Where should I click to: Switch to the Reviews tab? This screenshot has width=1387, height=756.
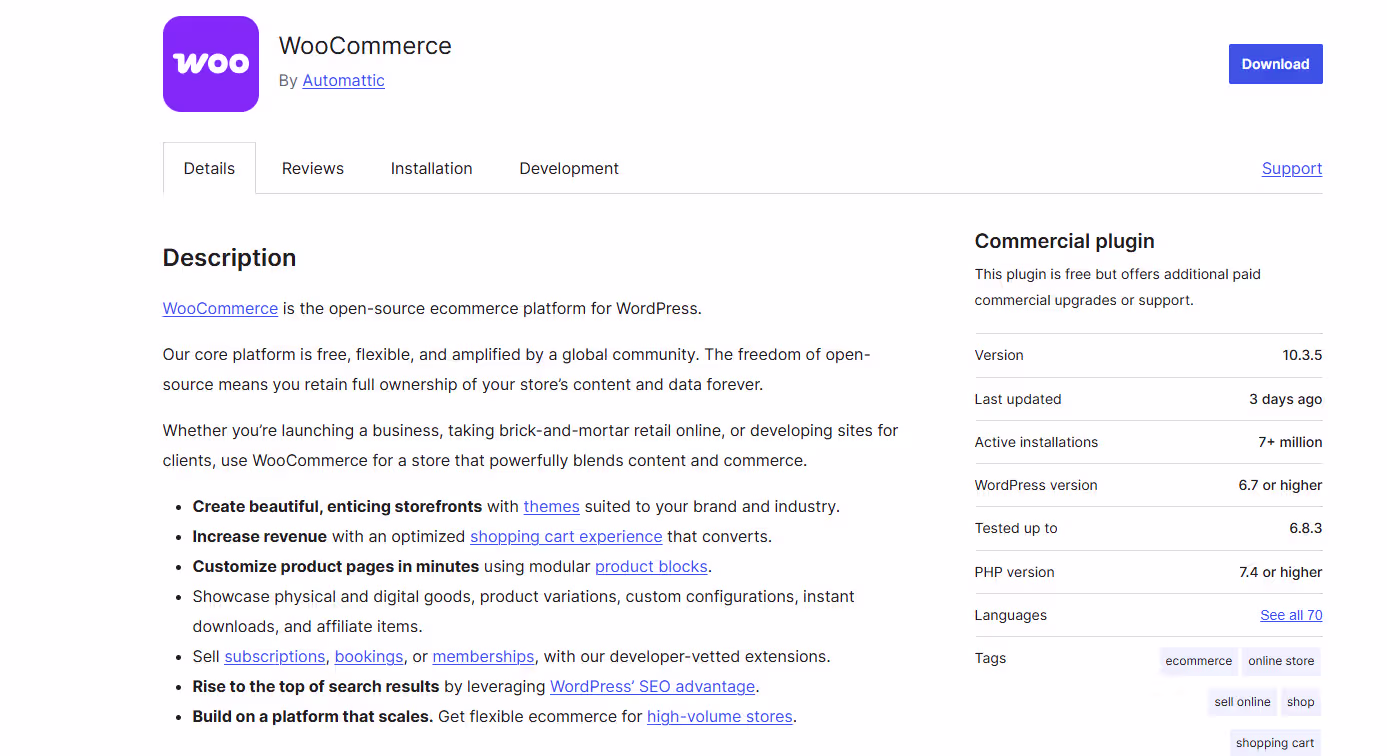pos(312,168)
